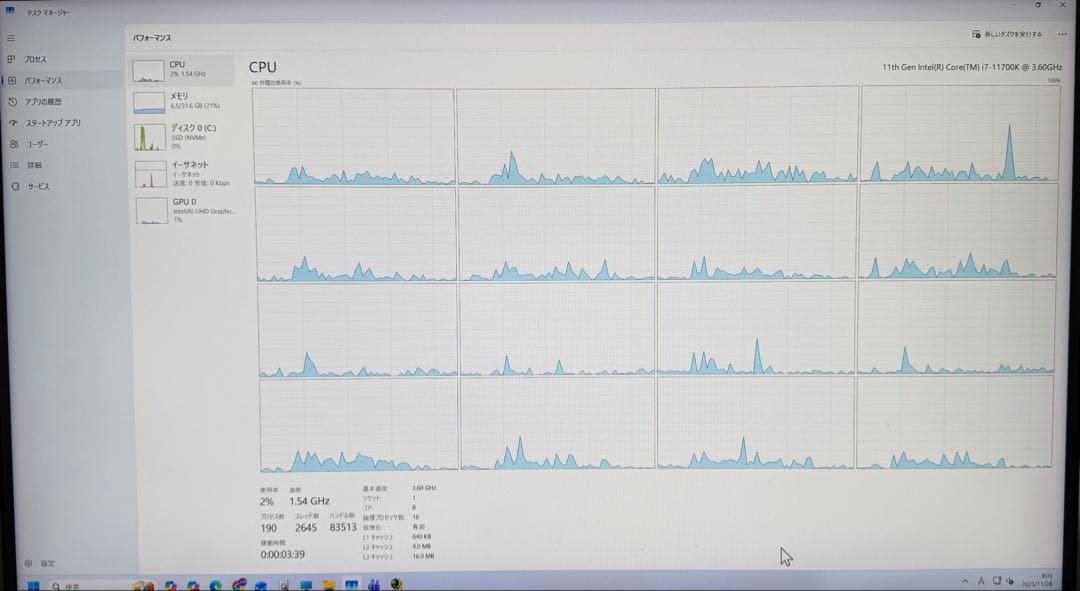The height and width of the screenshot is (591, 1080).
Task: Select ディスク 0 (C:) performance item
Action: (x=183, y=136)
